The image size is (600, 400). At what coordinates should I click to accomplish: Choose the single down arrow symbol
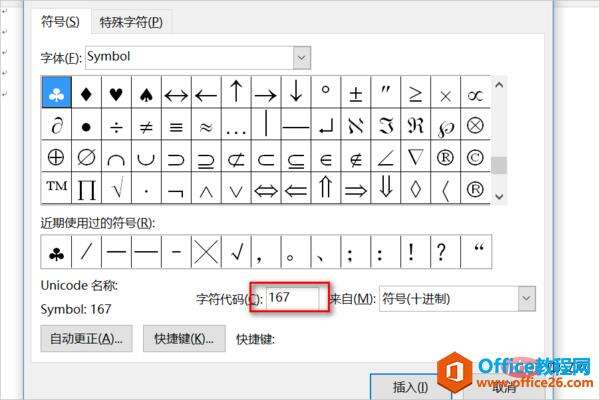click(x=296, y=93)
